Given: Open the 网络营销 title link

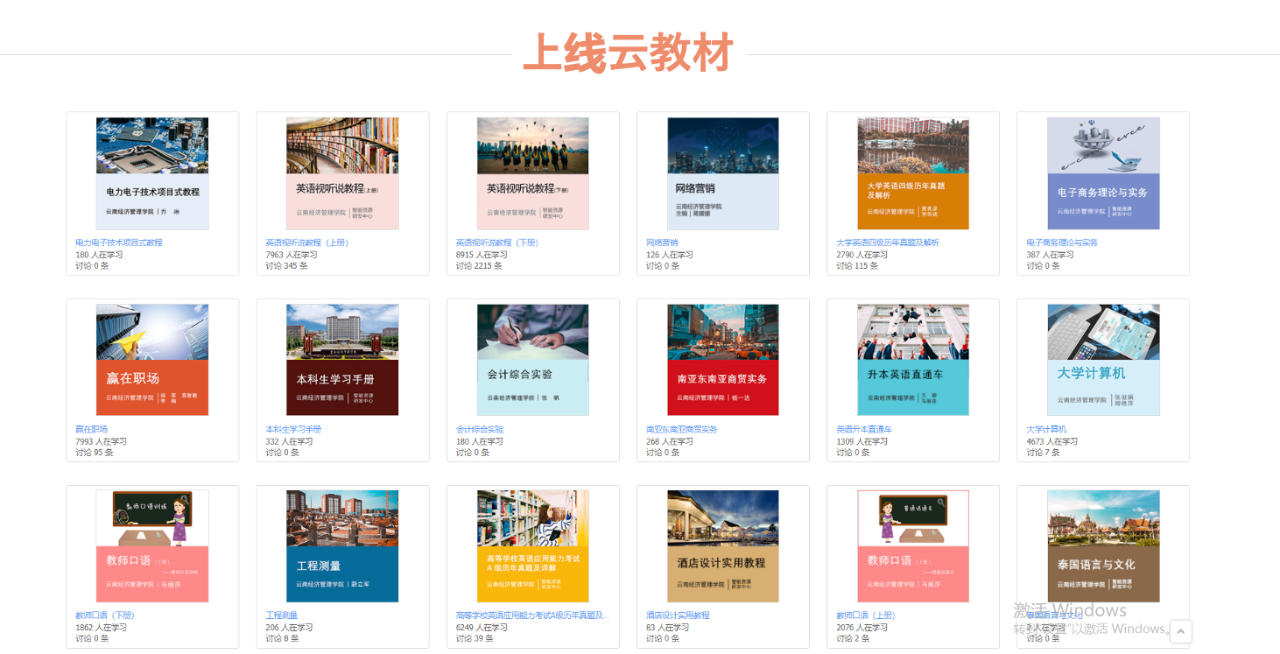Looking at the screenshot, I should pos(662,242).
